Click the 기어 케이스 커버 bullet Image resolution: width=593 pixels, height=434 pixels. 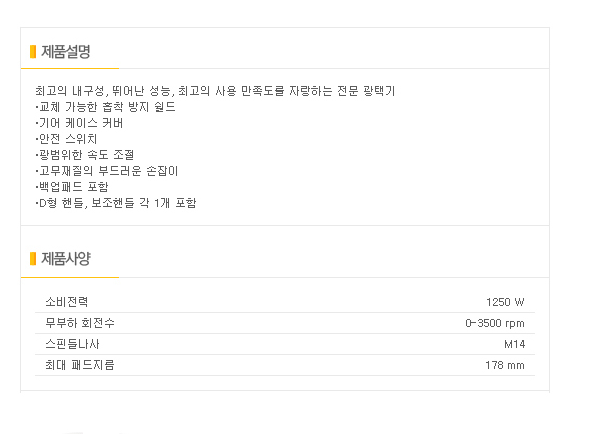pyautogui.click(x=79, y=123)
